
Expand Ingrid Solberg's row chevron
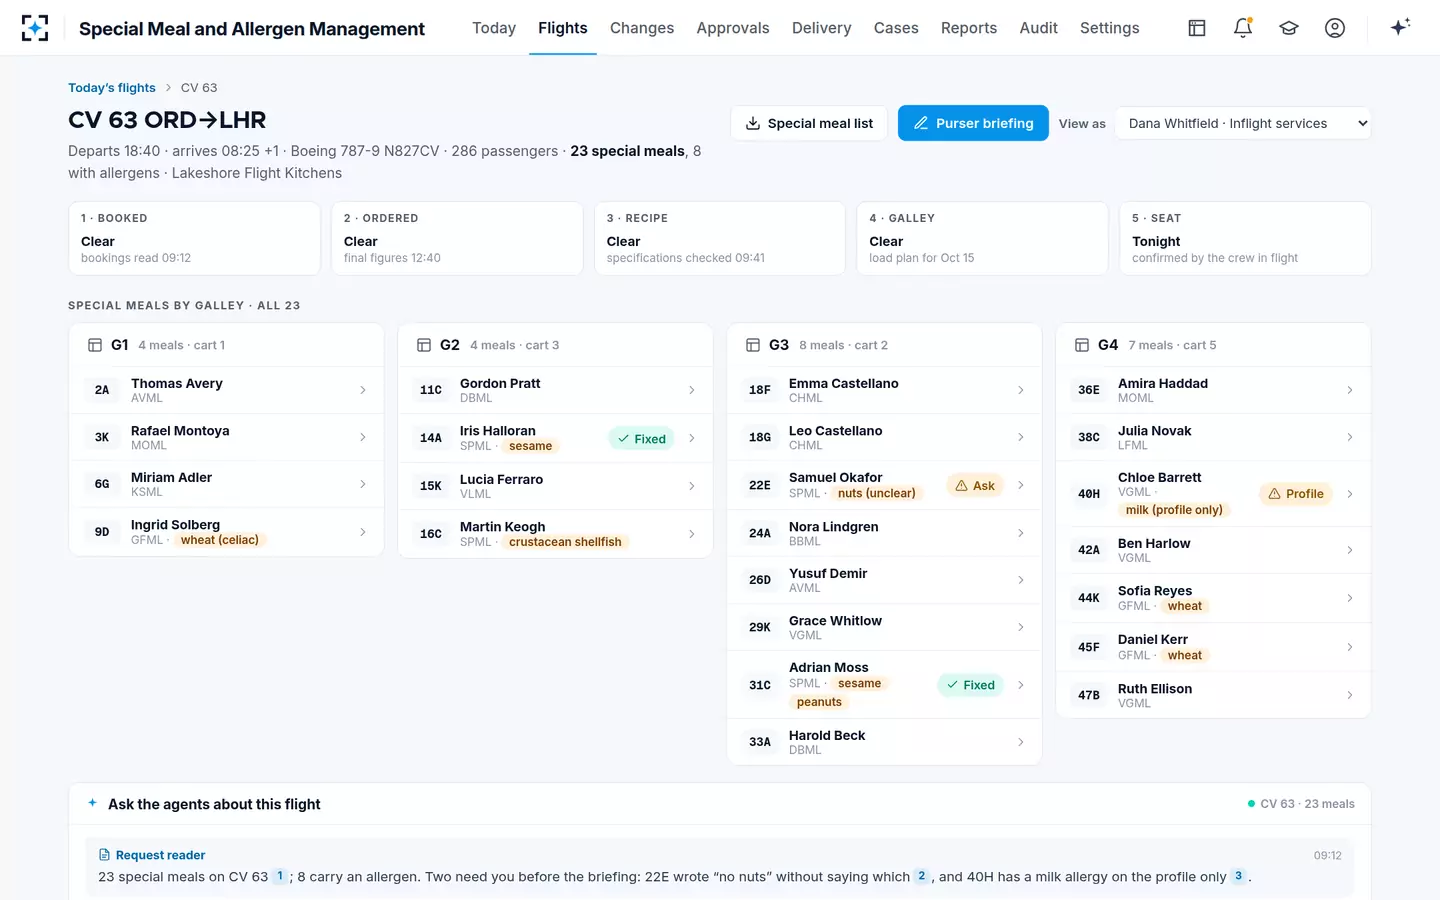363,532
